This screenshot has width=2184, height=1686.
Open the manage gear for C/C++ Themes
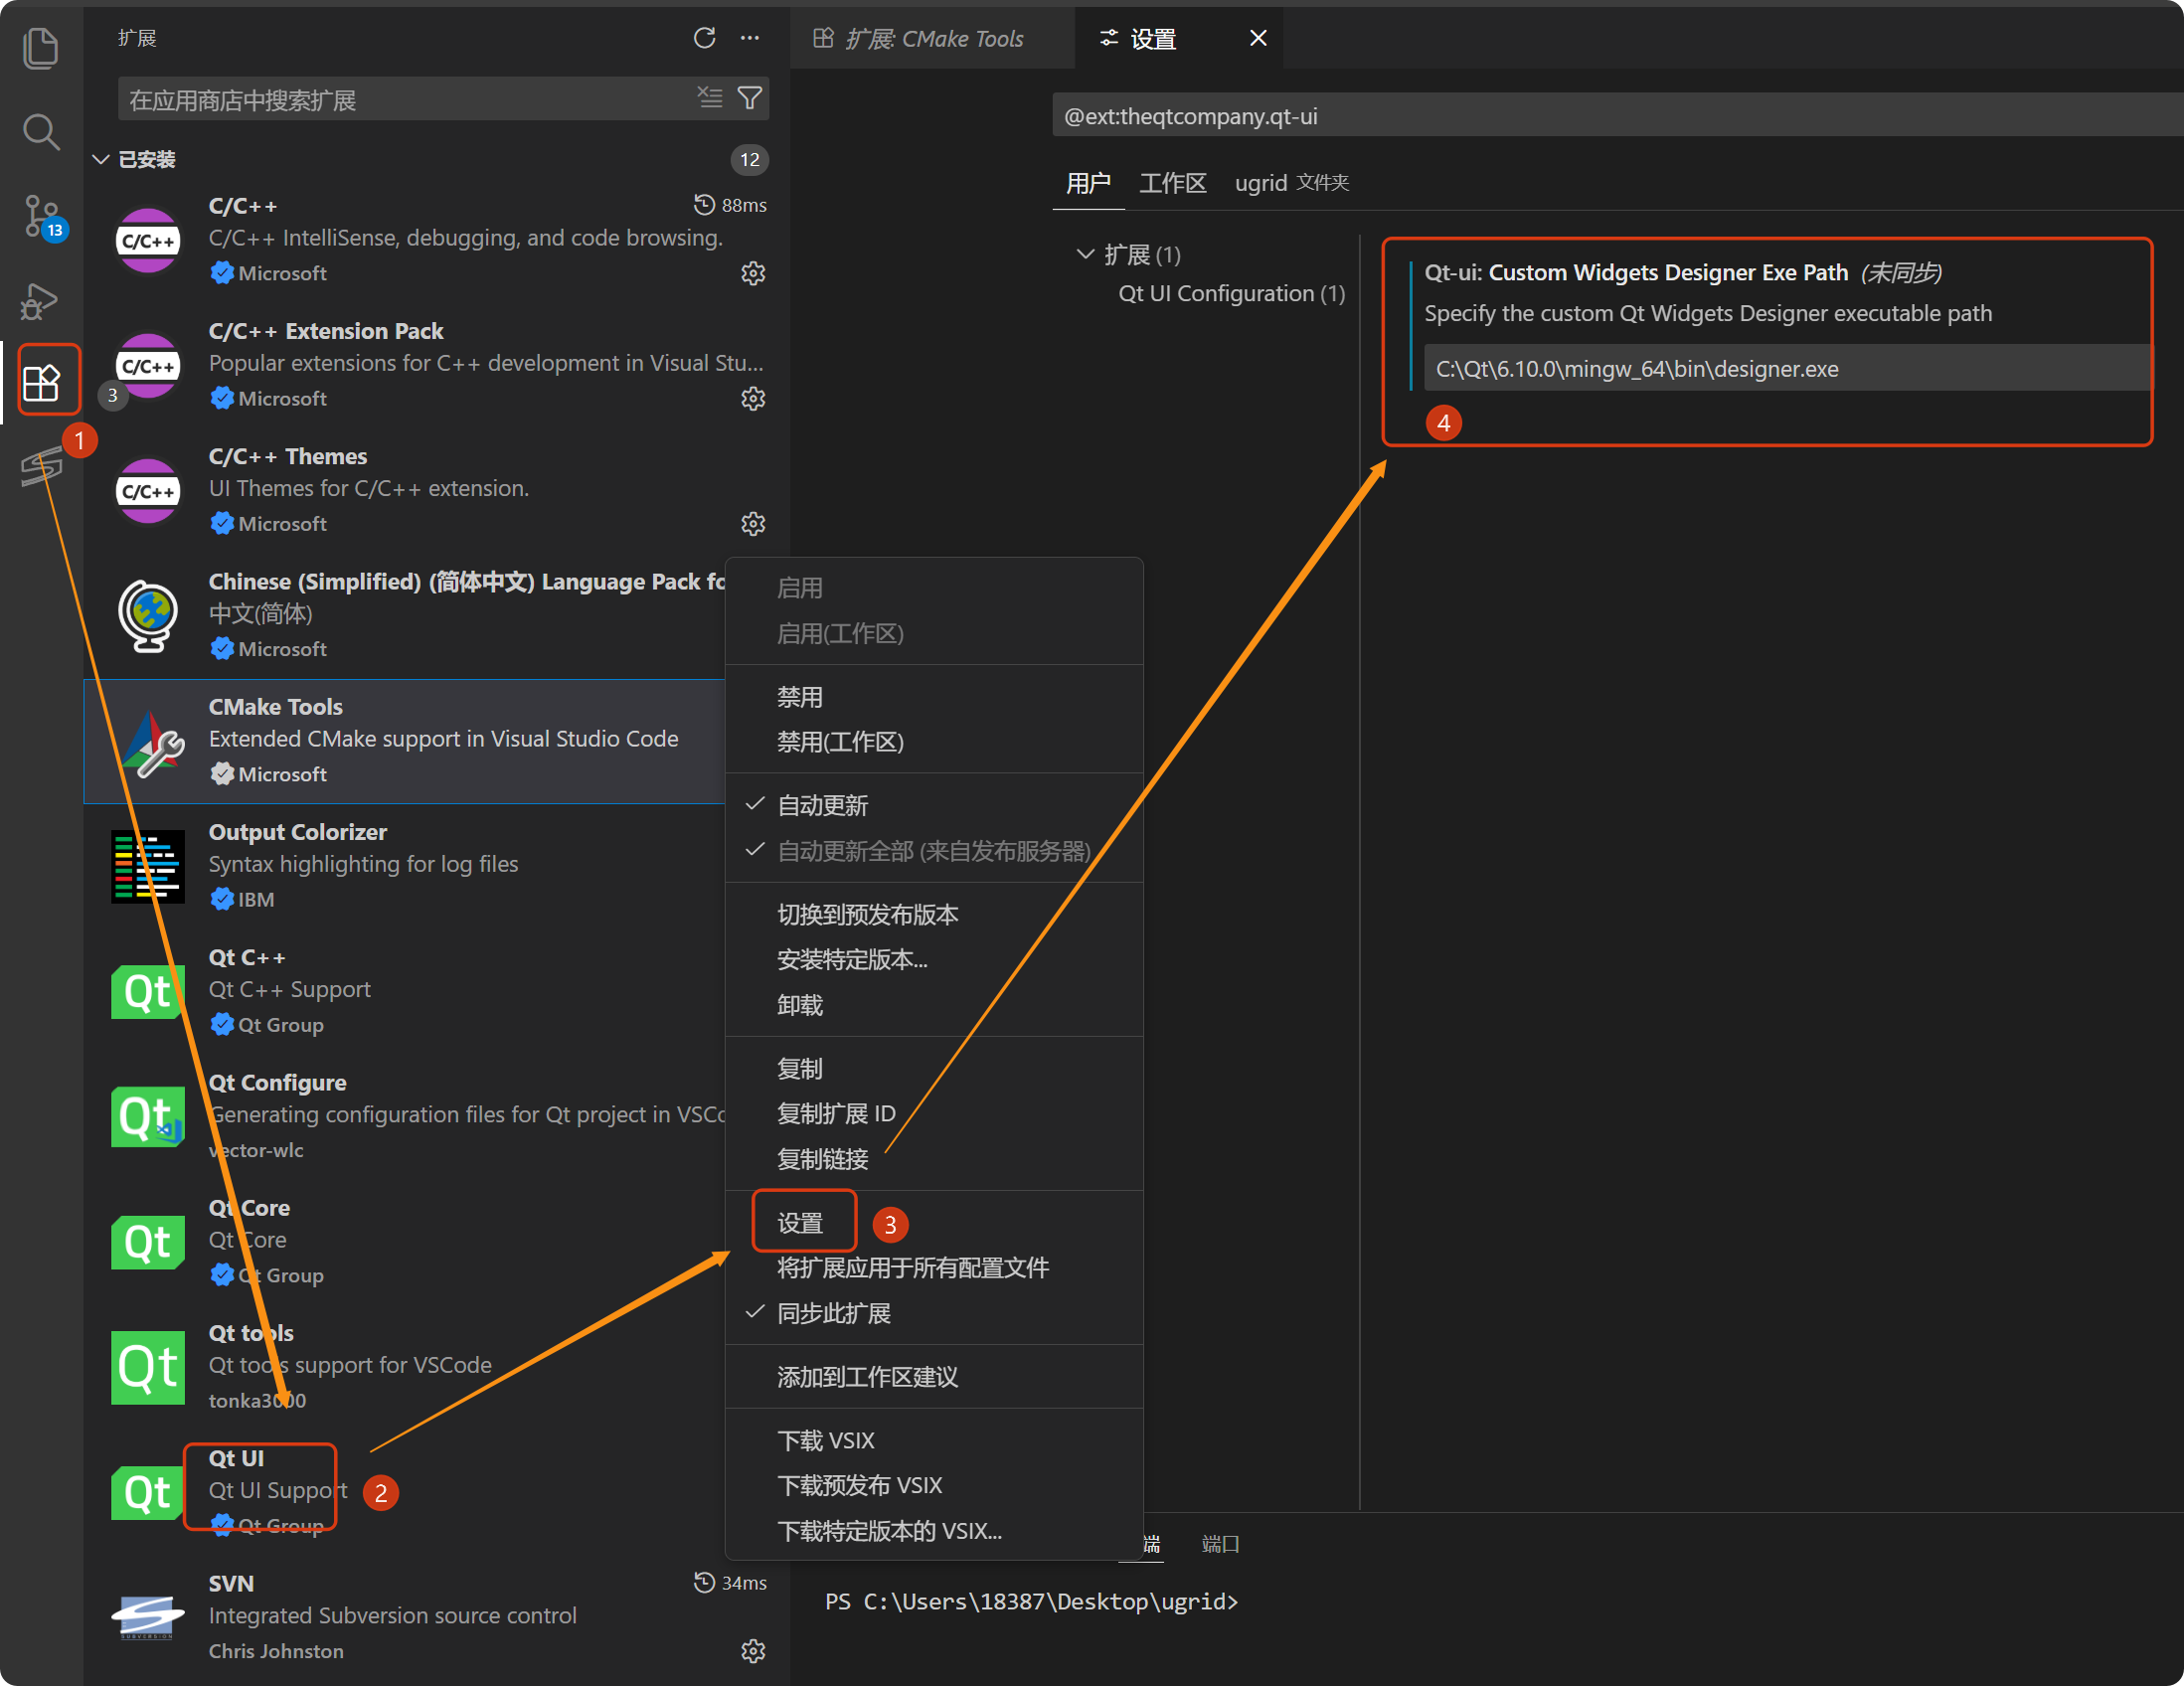click(753, 523)
